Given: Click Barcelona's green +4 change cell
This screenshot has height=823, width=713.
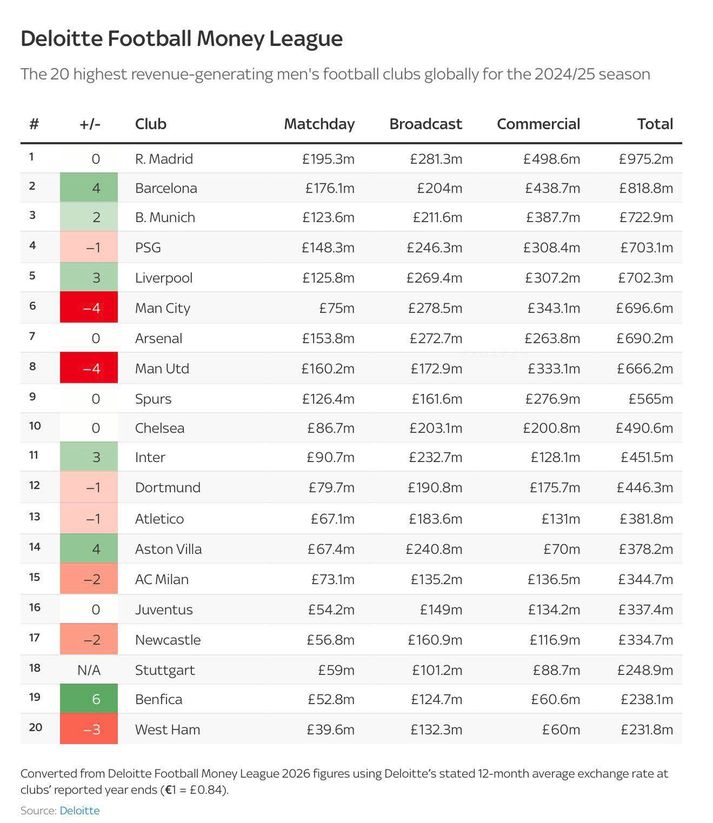Looking at the screenshot, I should coord(94,188).
